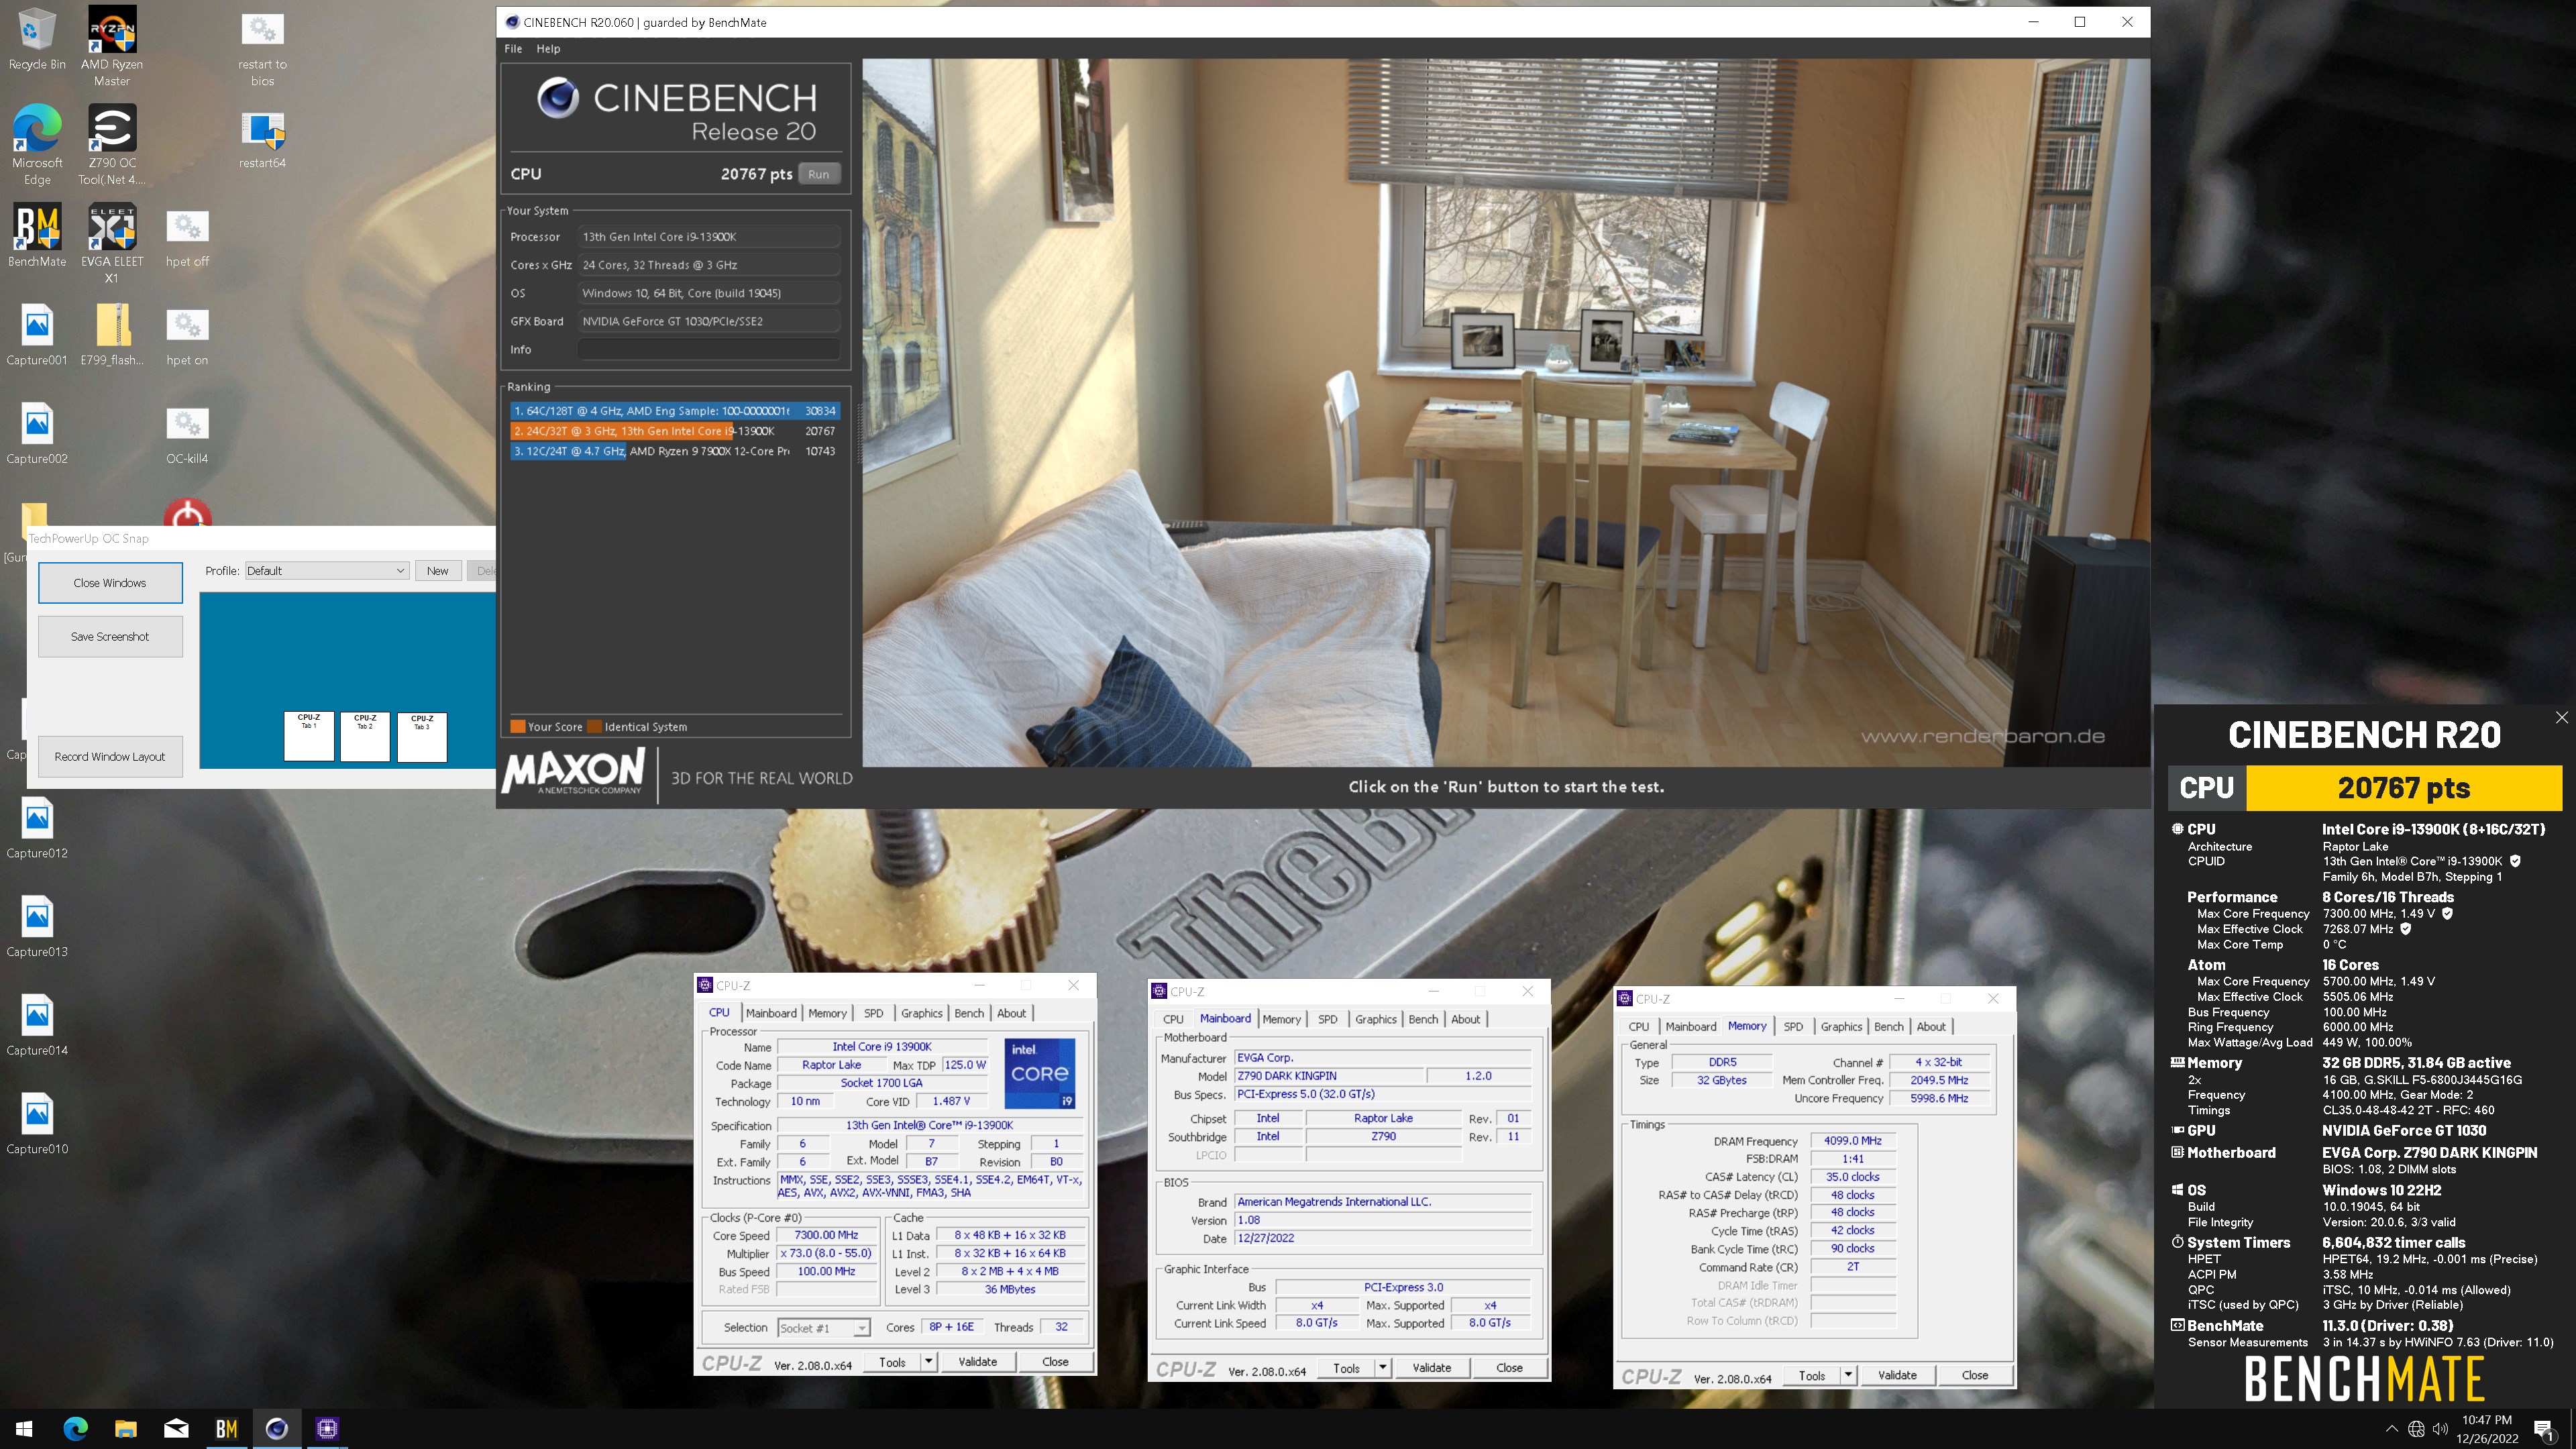Open the Windows Start menu

coord(24,1429)
